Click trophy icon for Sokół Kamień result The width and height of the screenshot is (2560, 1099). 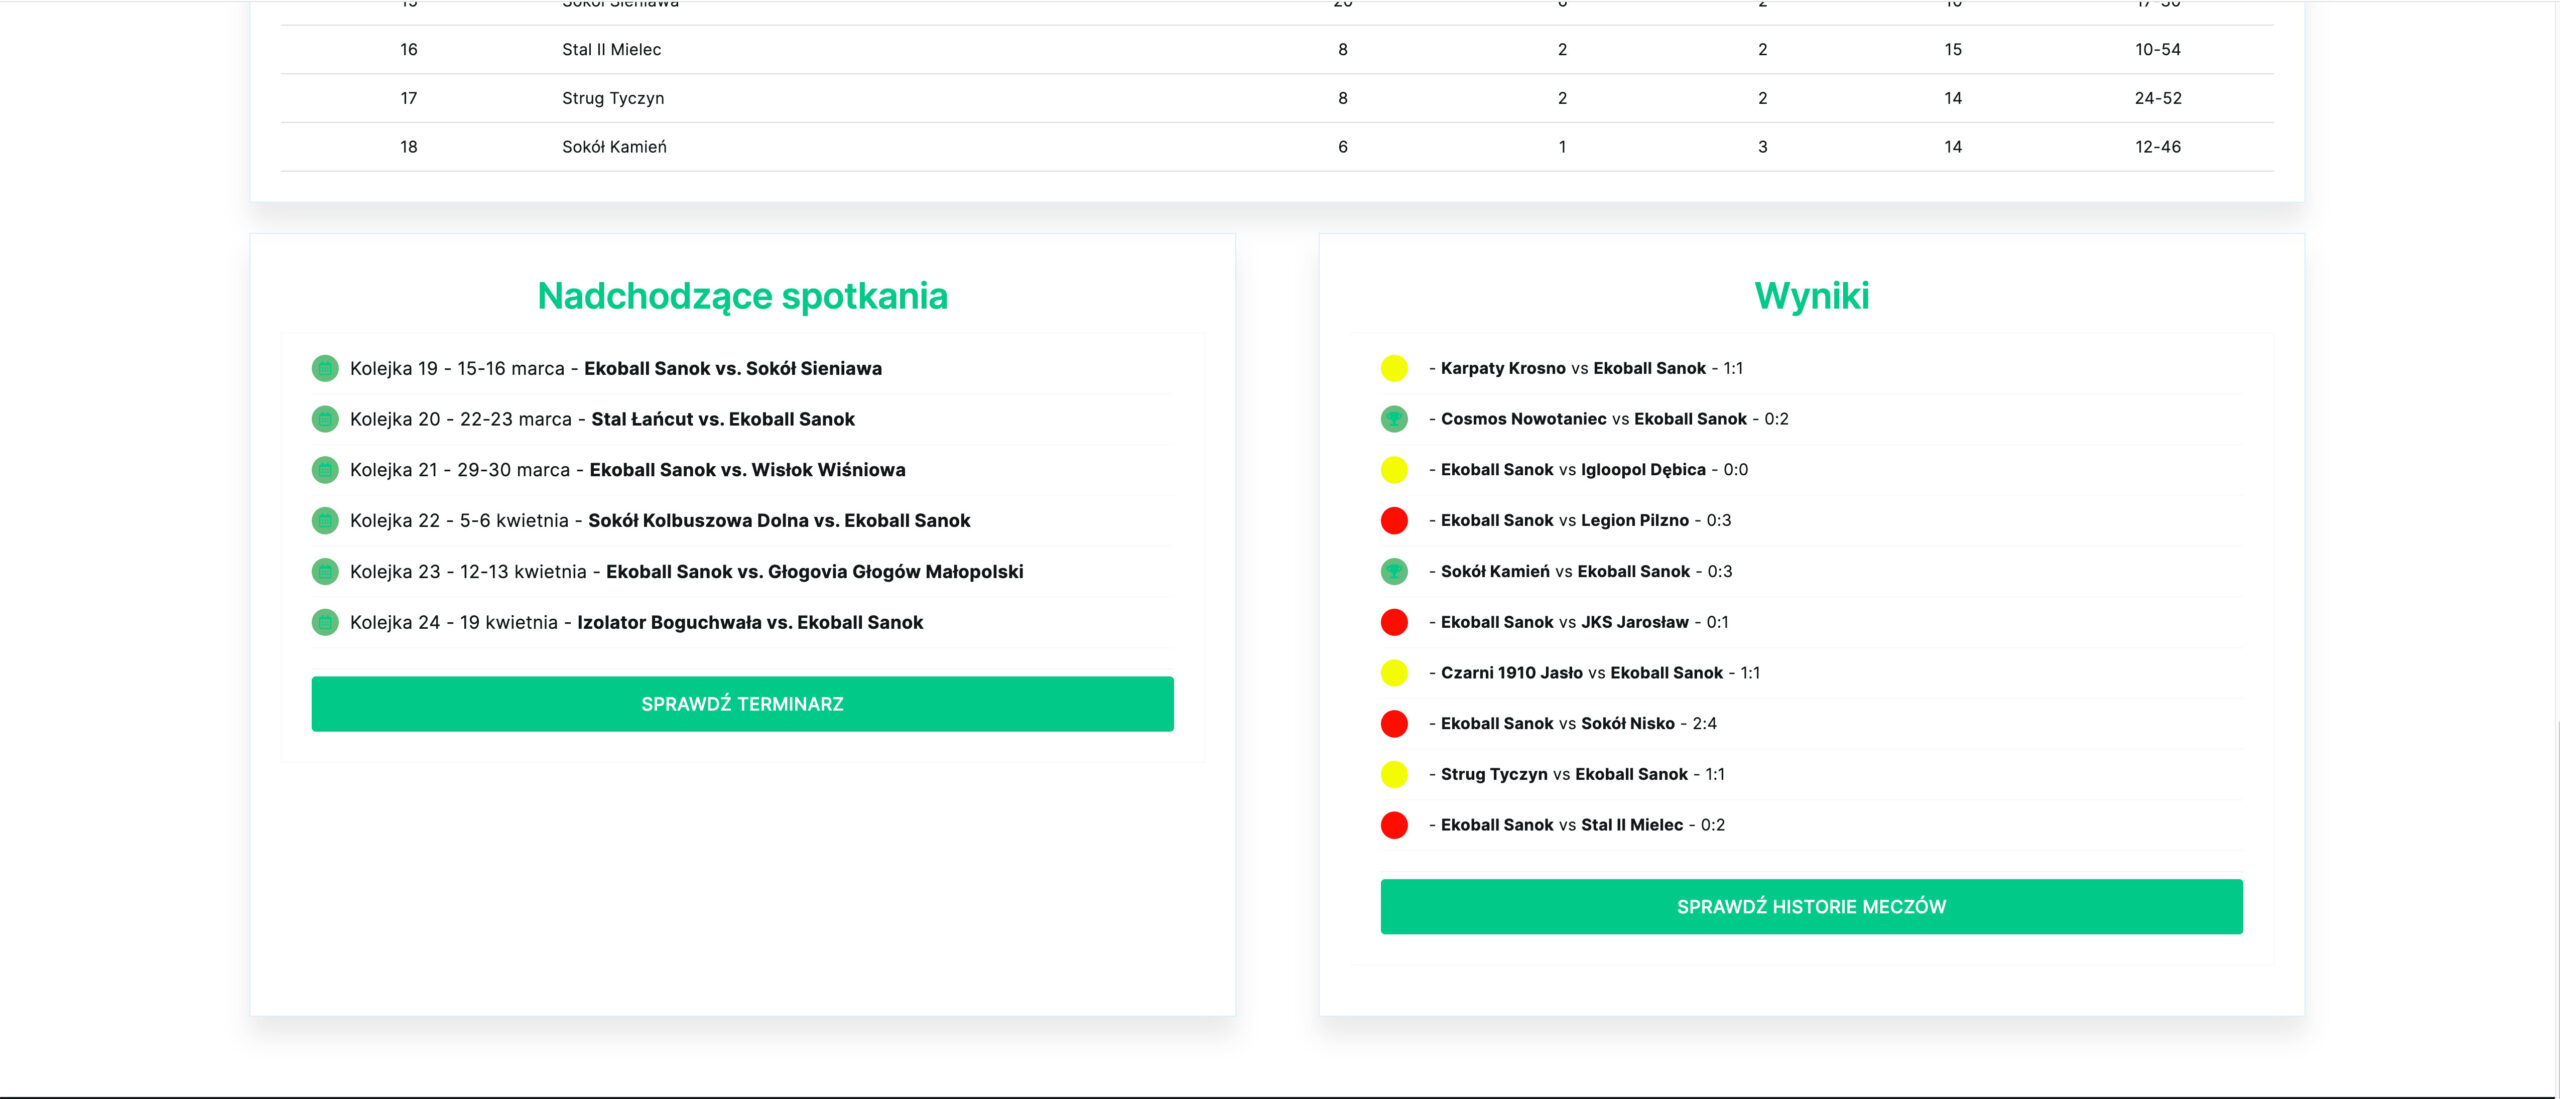[x=1394, y=571]
